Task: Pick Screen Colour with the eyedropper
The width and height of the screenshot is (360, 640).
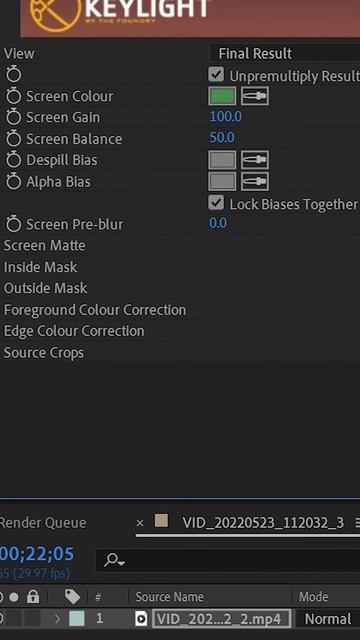Action: 255,96
